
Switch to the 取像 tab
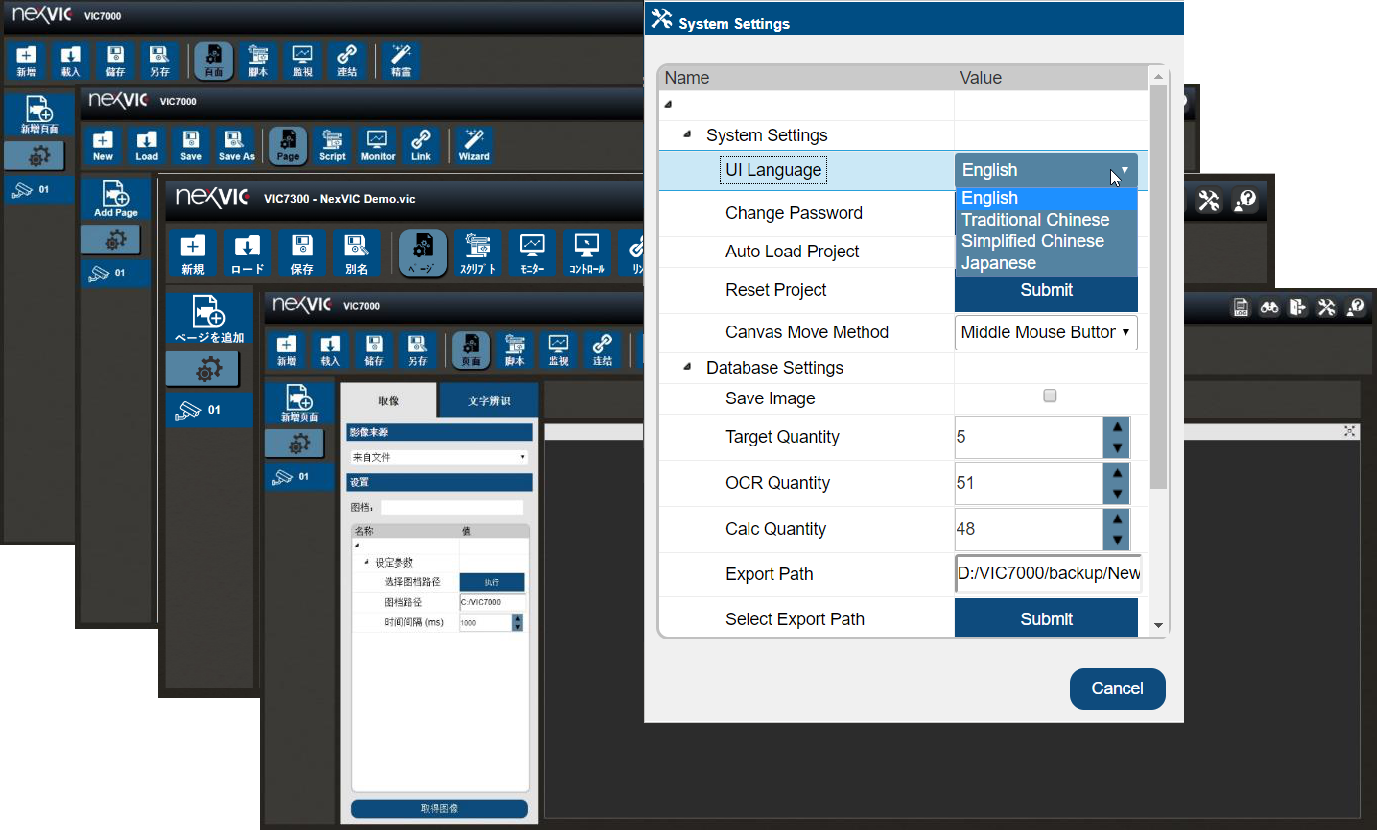coord(388,400)
